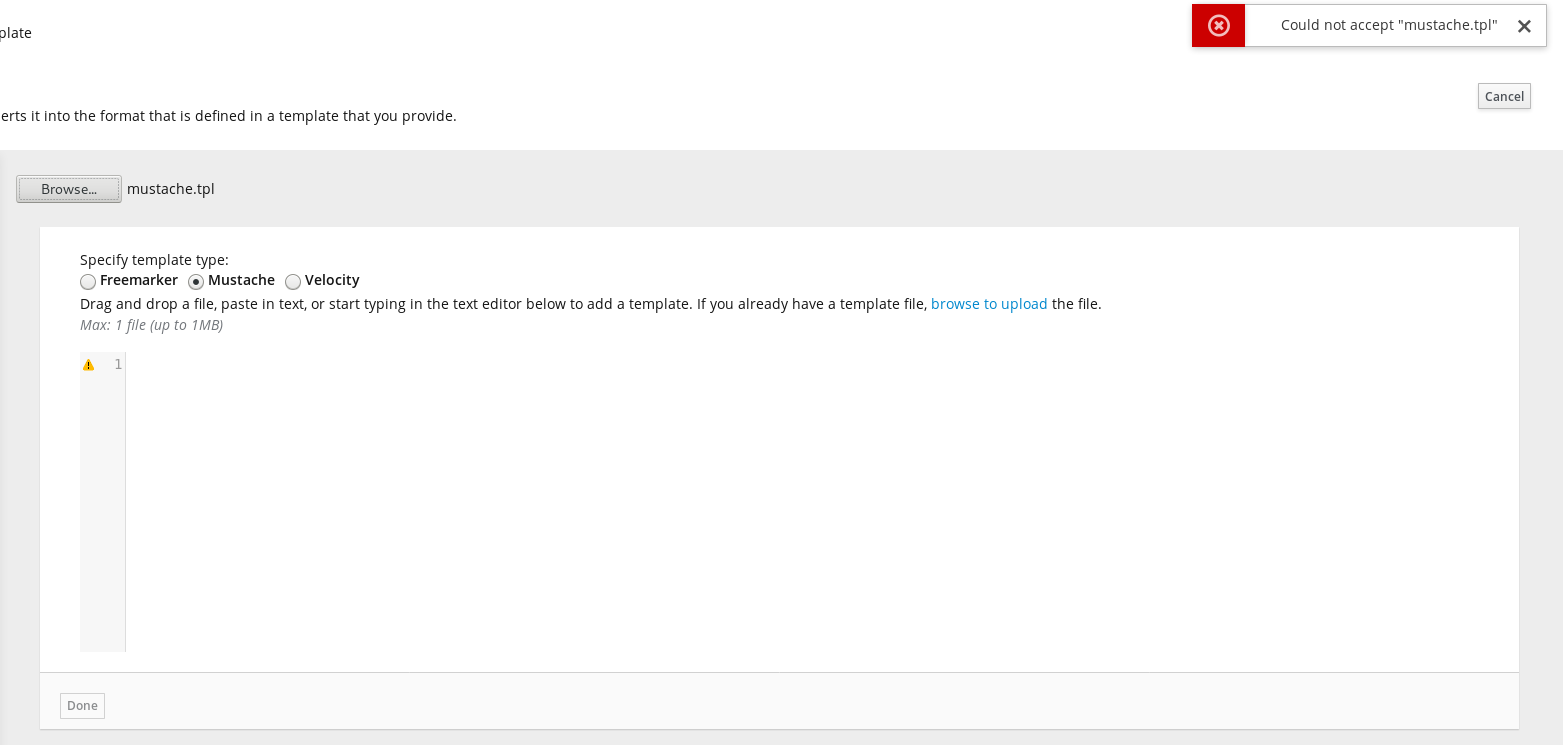Select the Freemarker template type

pos(88,281)
